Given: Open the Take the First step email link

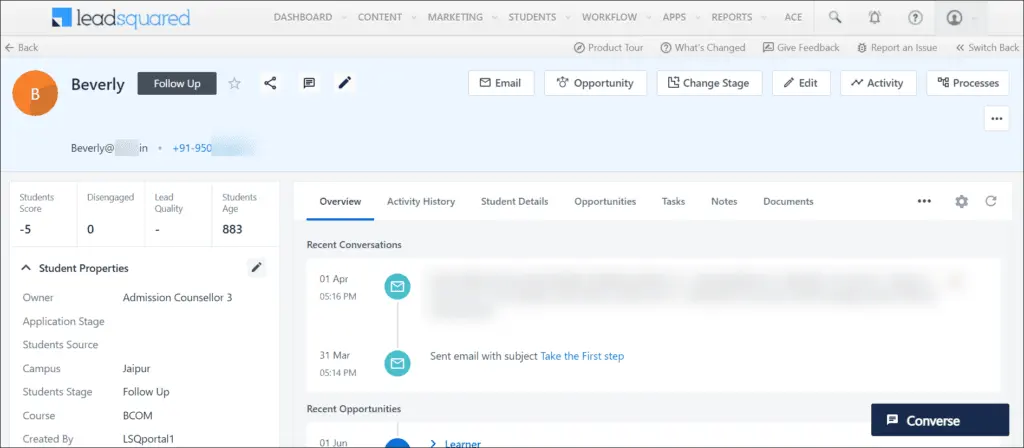Looking at the screenshot, I should click(582, 356).
